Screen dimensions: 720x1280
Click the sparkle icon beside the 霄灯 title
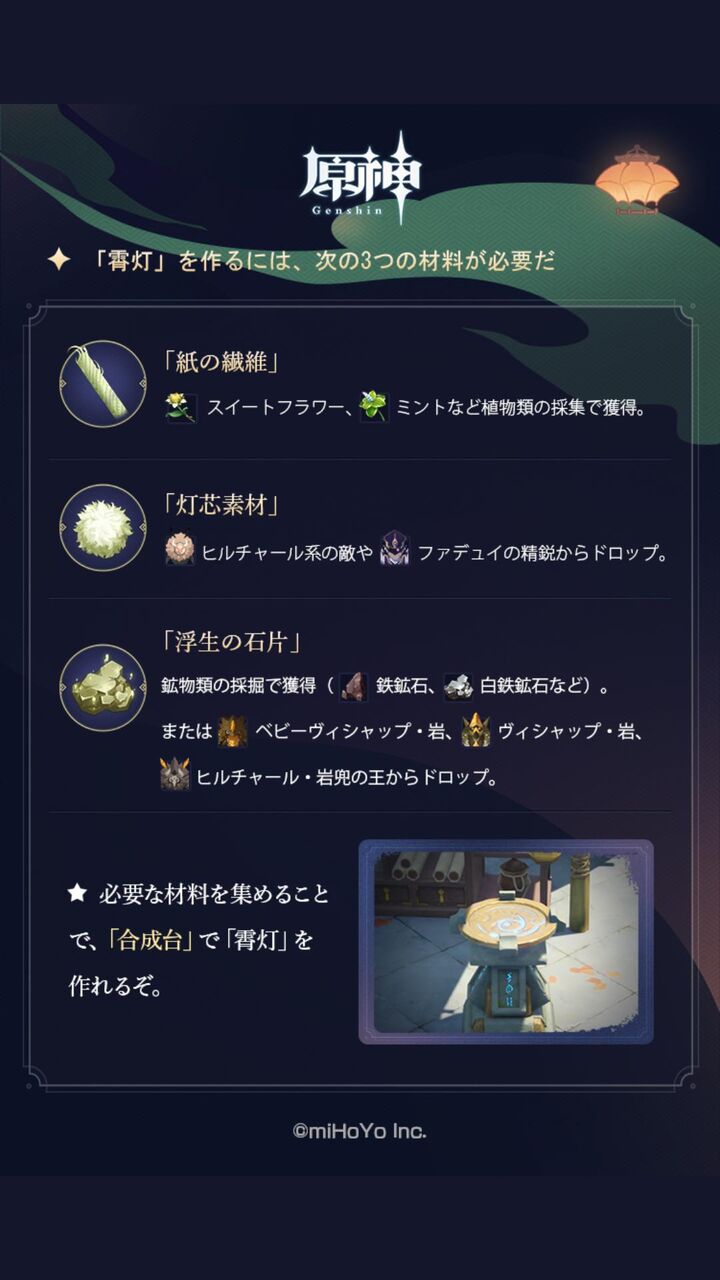coord(59,260)
